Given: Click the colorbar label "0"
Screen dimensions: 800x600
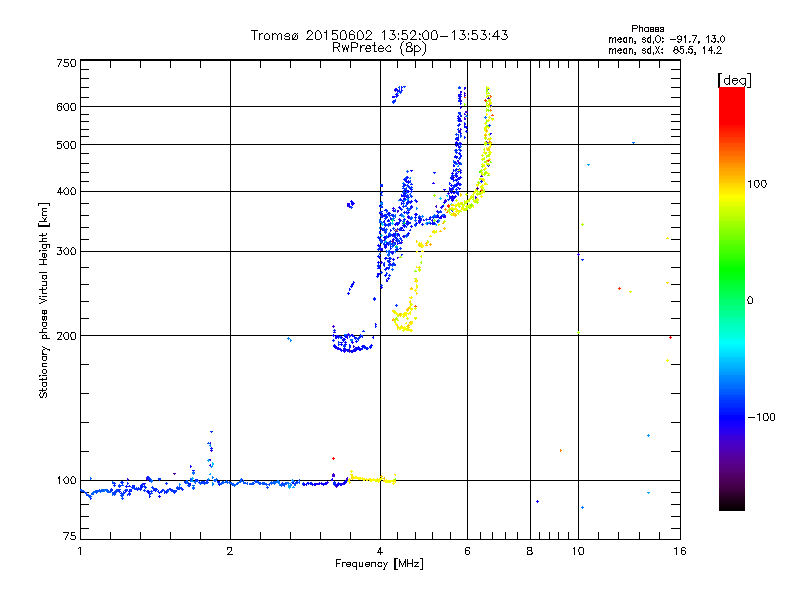Looking at the screenshot, I should 750,301.
